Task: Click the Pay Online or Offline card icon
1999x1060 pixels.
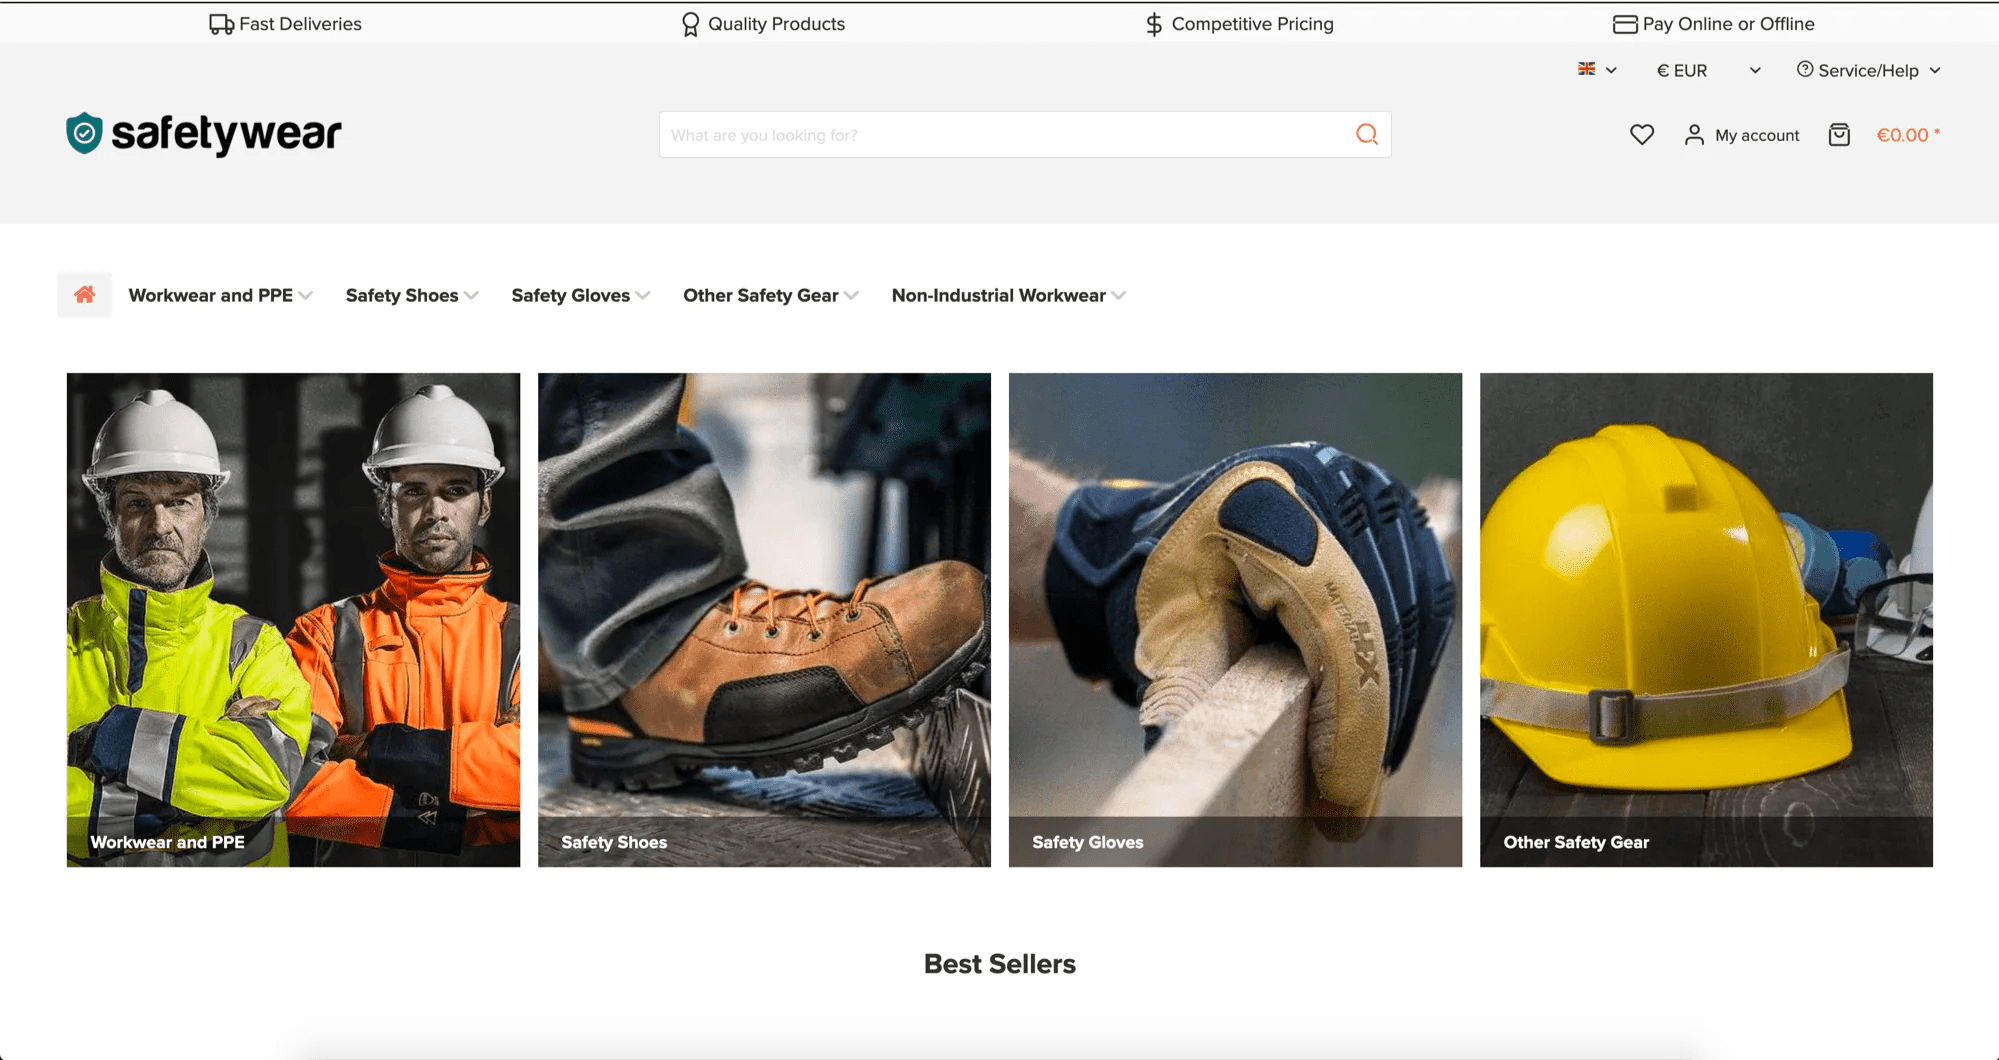Action: pos(1623,23)
